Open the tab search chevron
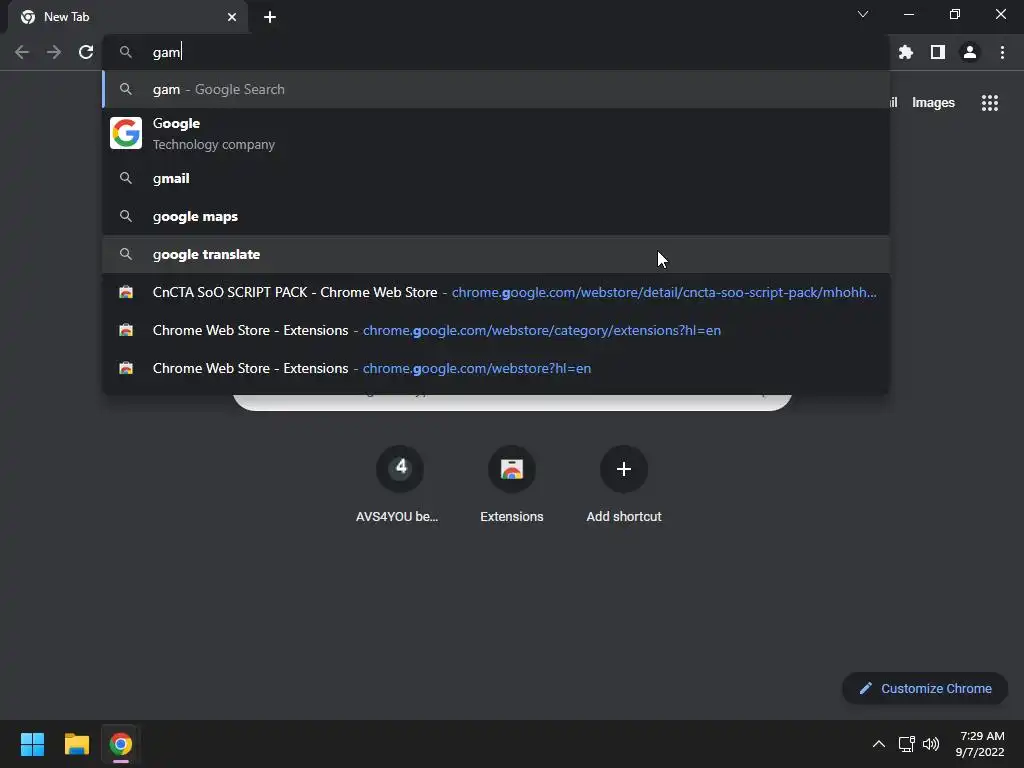 [x=863, y=14]
